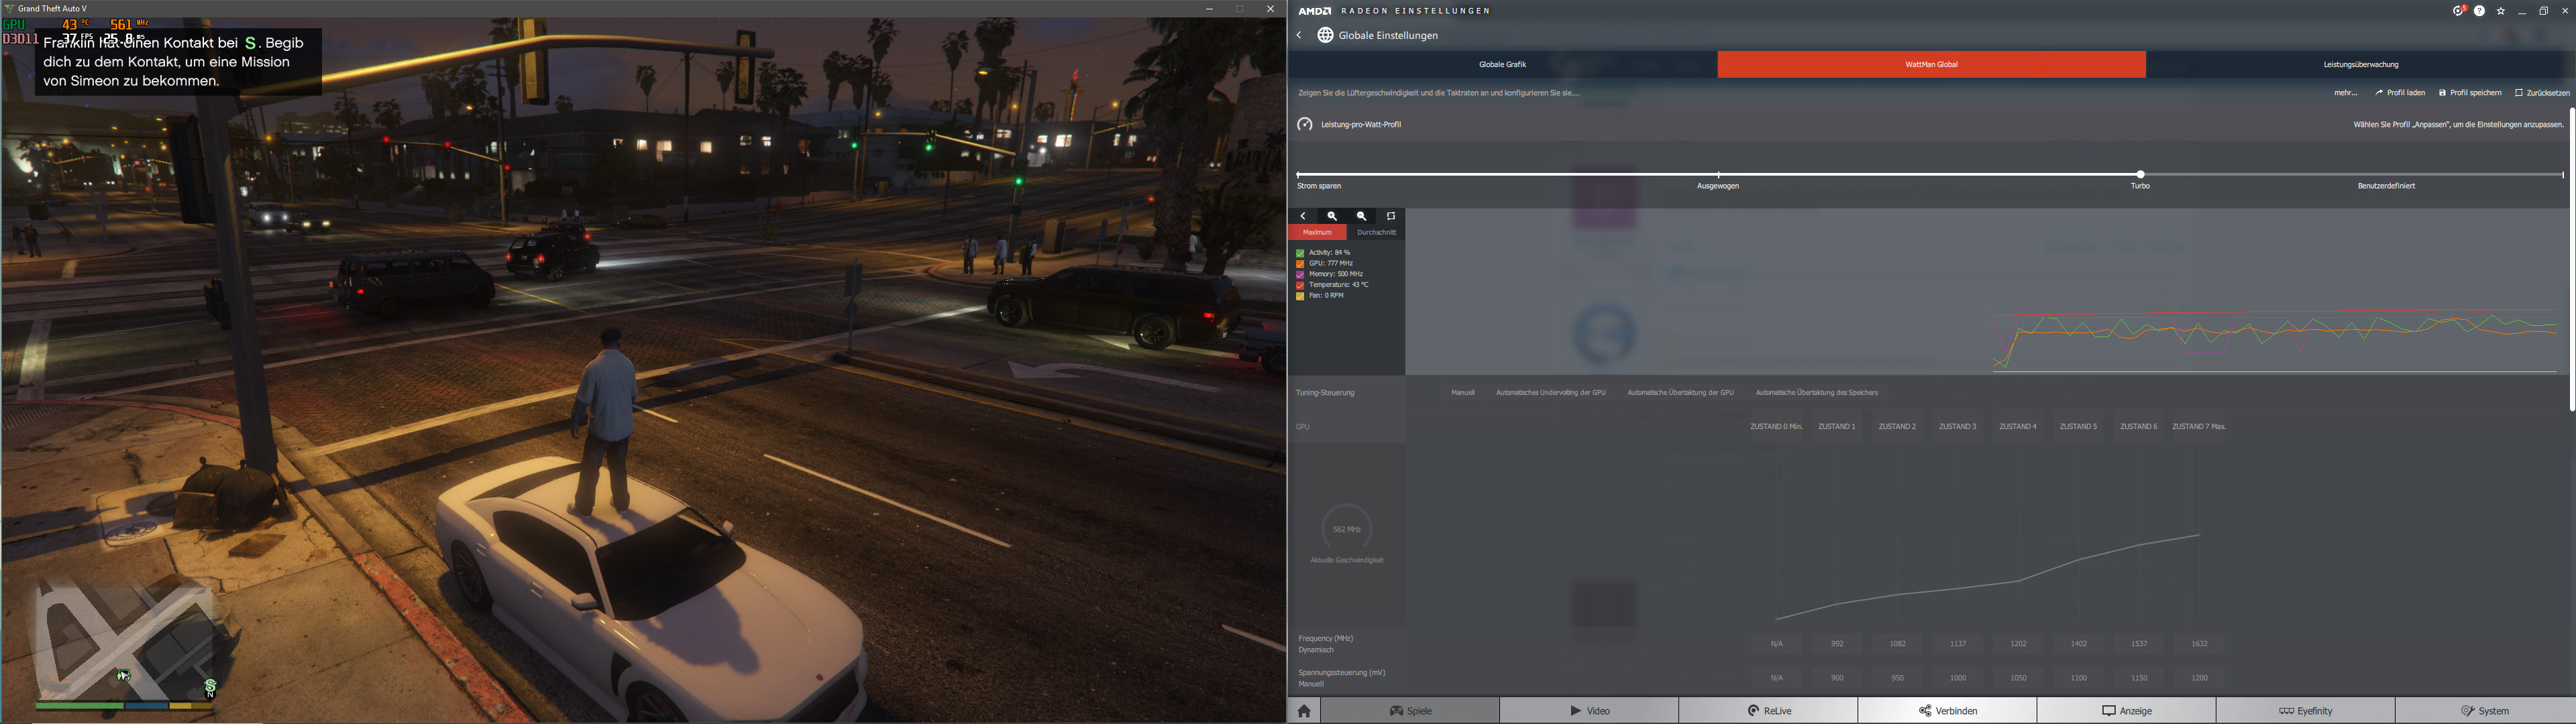Screen dimensions: 2576x724
Task: Click Profil speichern button
Action: click(x=2470, y=93)
